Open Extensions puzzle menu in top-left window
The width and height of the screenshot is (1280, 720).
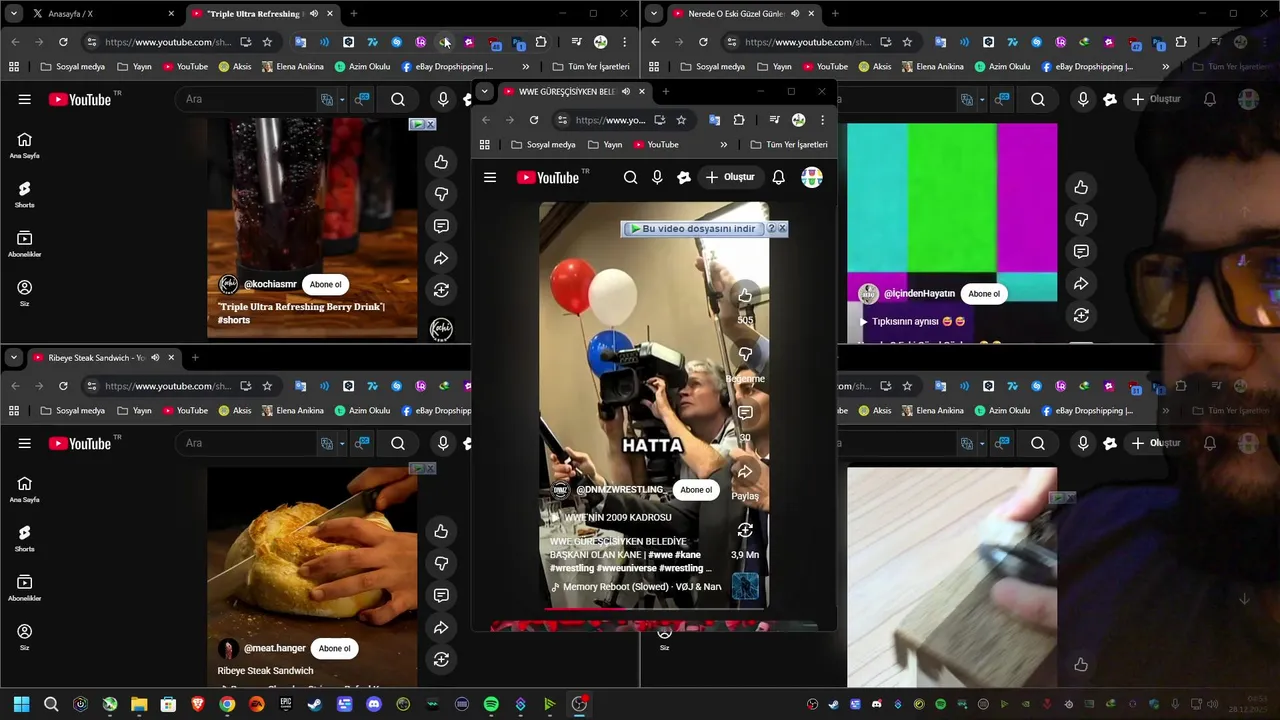coord(541,42)
